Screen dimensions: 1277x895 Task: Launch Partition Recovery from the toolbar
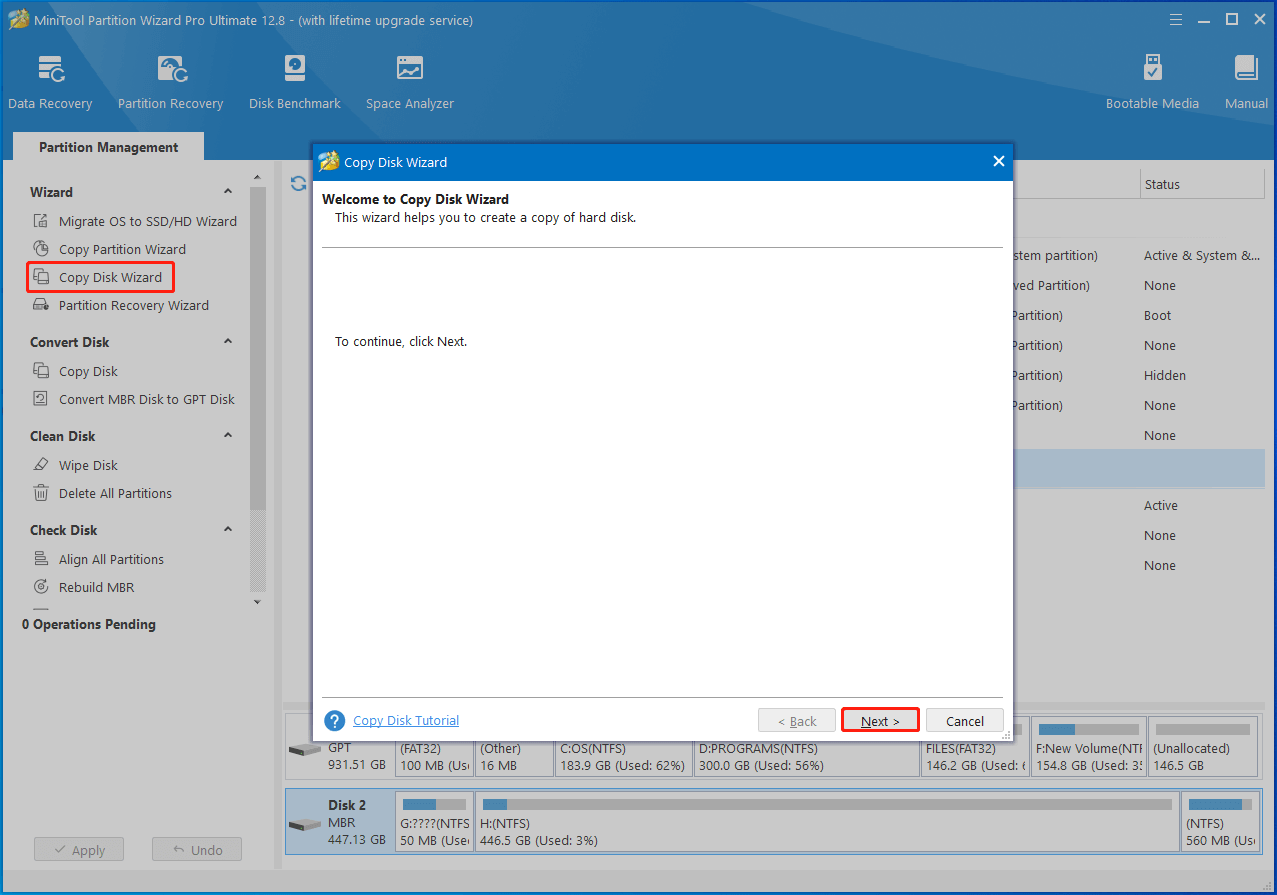point(170,82)
